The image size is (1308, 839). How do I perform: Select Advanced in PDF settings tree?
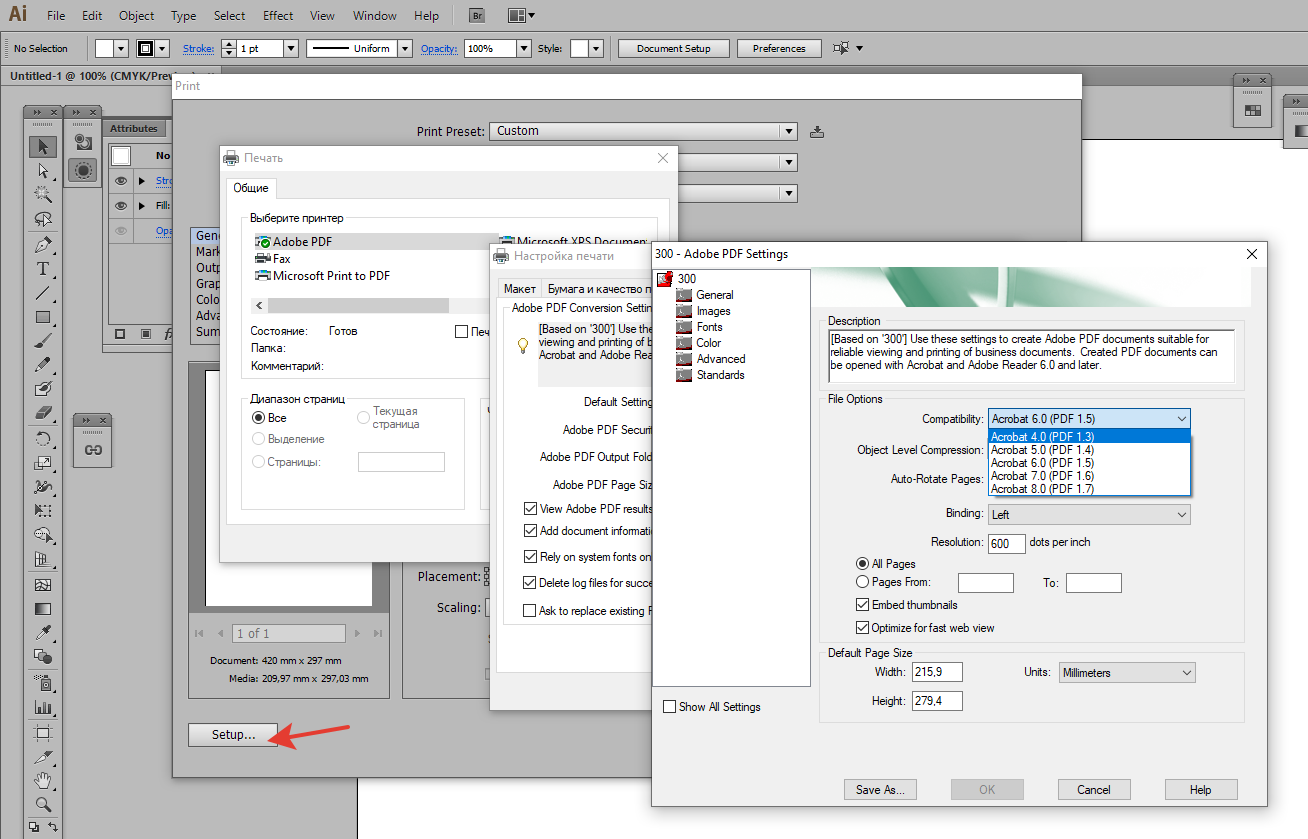[721, 359]
